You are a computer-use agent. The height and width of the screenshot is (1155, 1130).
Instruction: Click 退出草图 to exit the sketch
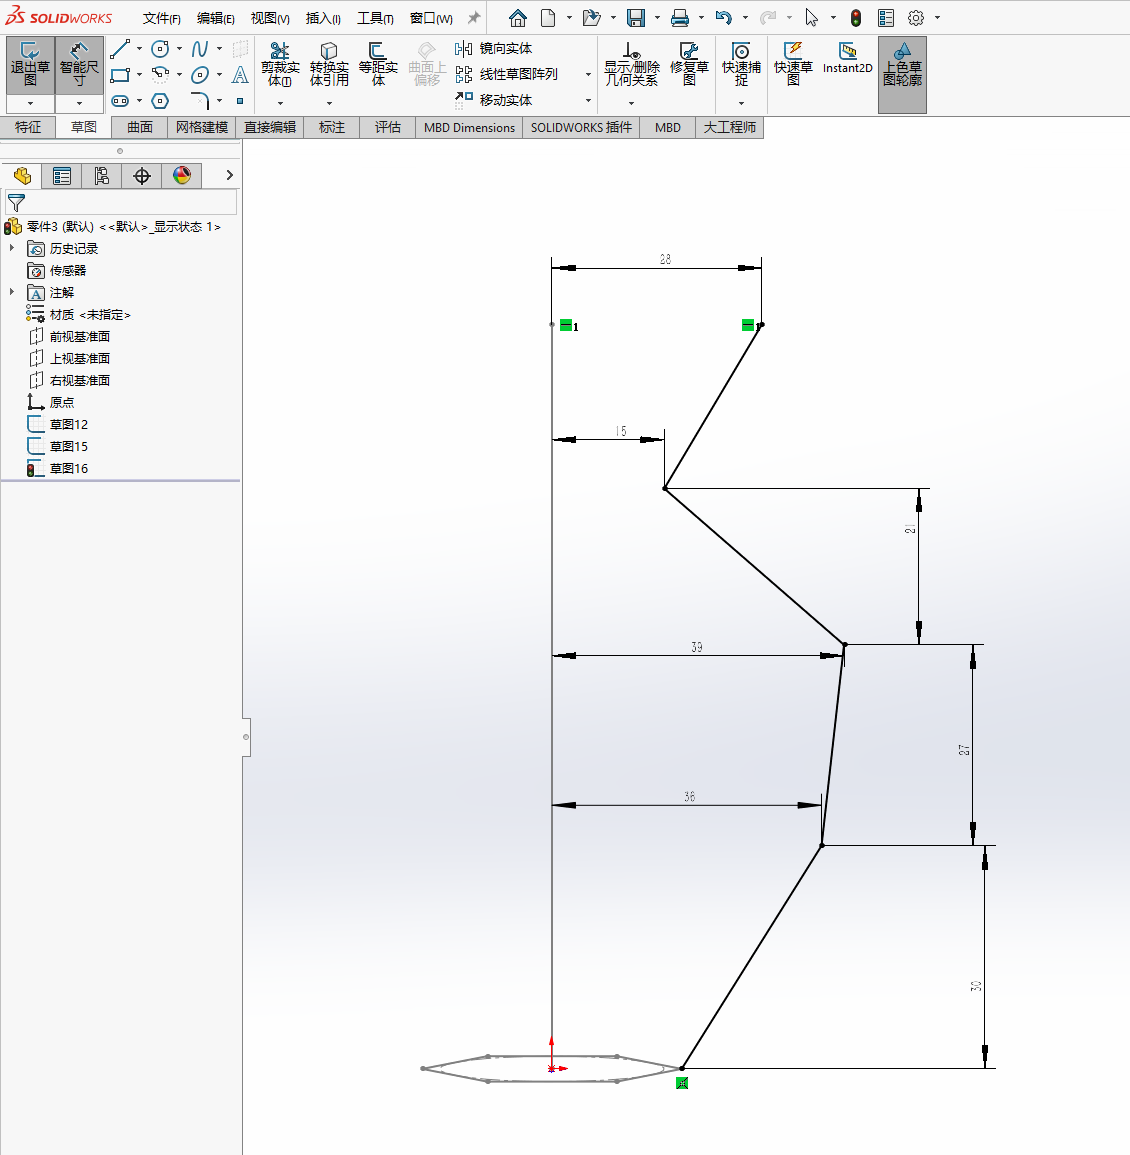click(30, 64)
